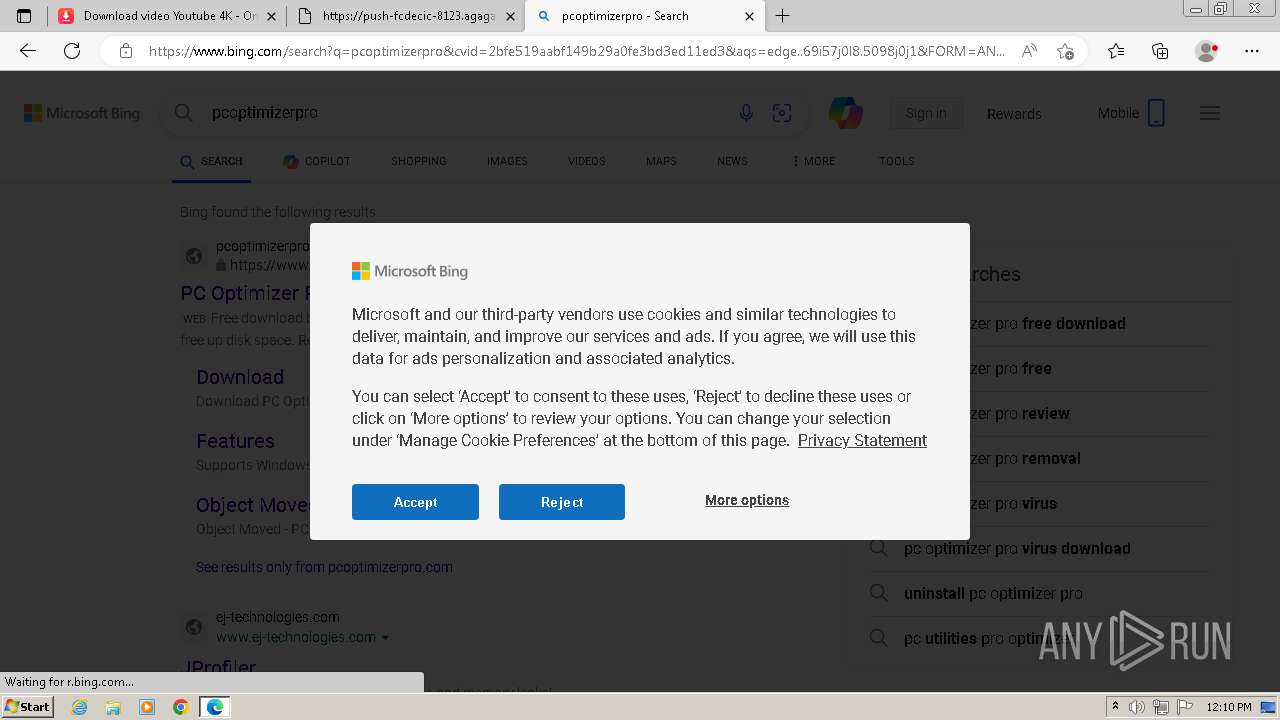Image resolution: width=1280 pixels, height=720 pixels.
Task: Open the Features sublink result
Action: [235, 441]
